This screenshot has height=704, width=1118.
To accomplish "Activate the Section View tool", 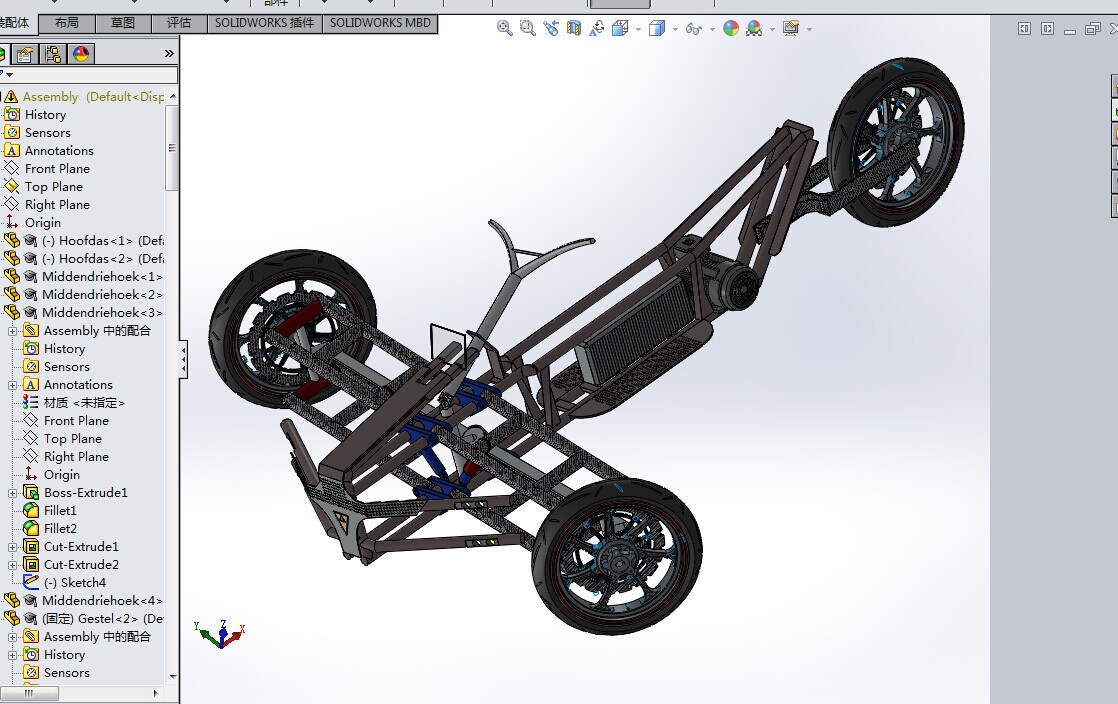I will pos(574,29).
